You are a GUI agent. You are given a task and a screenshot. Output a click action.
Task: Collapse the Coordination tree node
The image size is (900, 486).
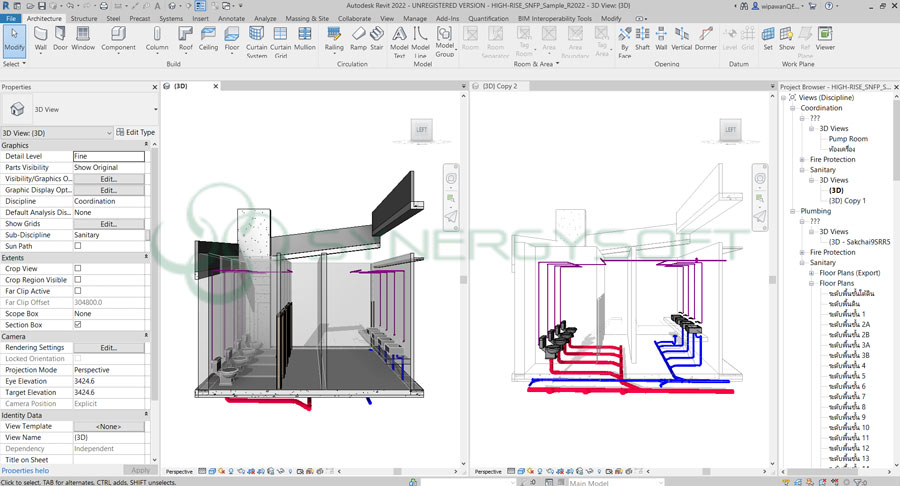click(793, 108)
